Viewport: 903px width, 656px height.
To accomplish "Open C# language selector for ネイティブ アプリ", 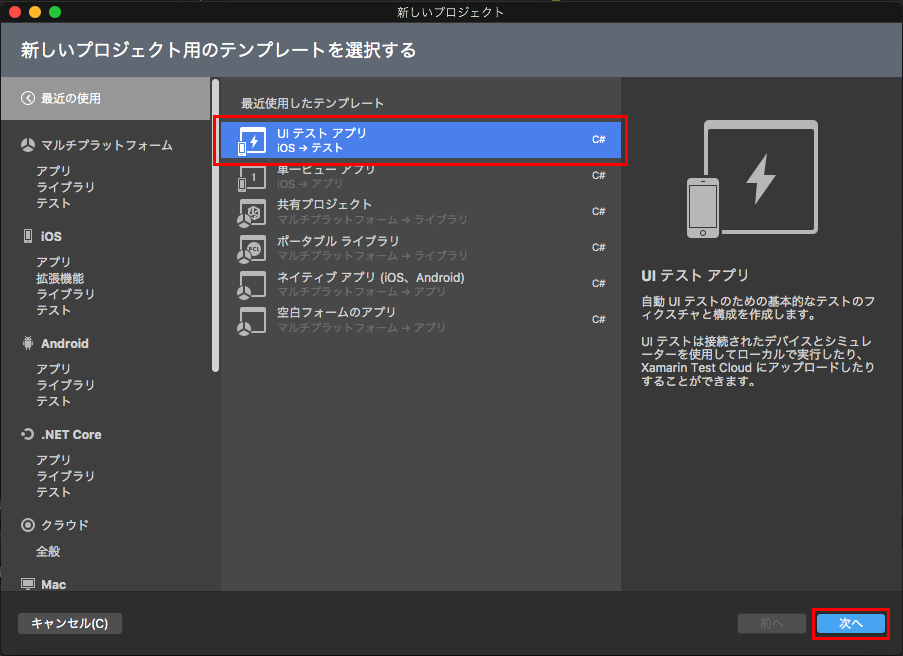I will (598, 283).
